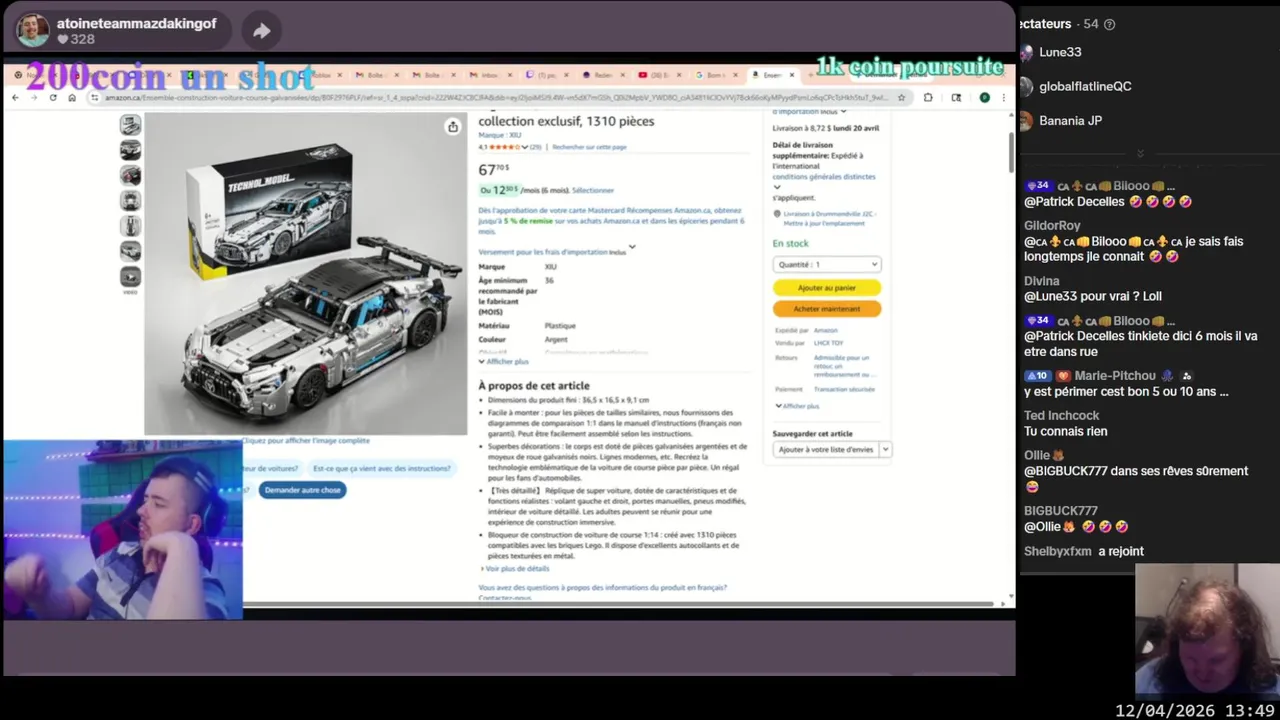Expand Afficher plus under product specs
Screen dimensions: 1280x720
click(504, 362)
